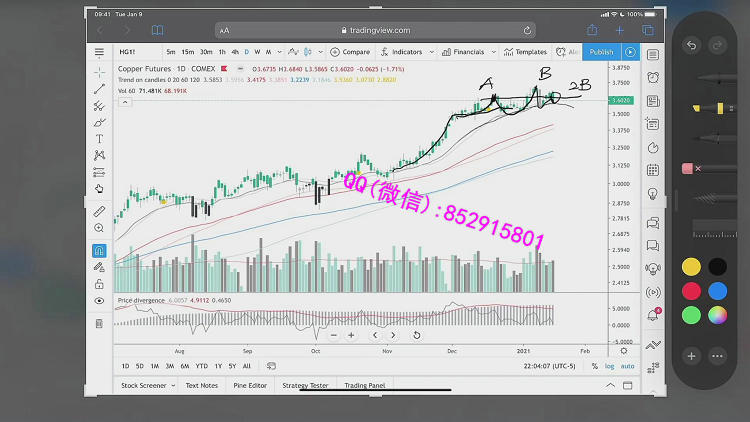Toggle magnet mode for drawings
This screenshot has height=422, width=750.
pyautogui.click(x=99, y=251)
